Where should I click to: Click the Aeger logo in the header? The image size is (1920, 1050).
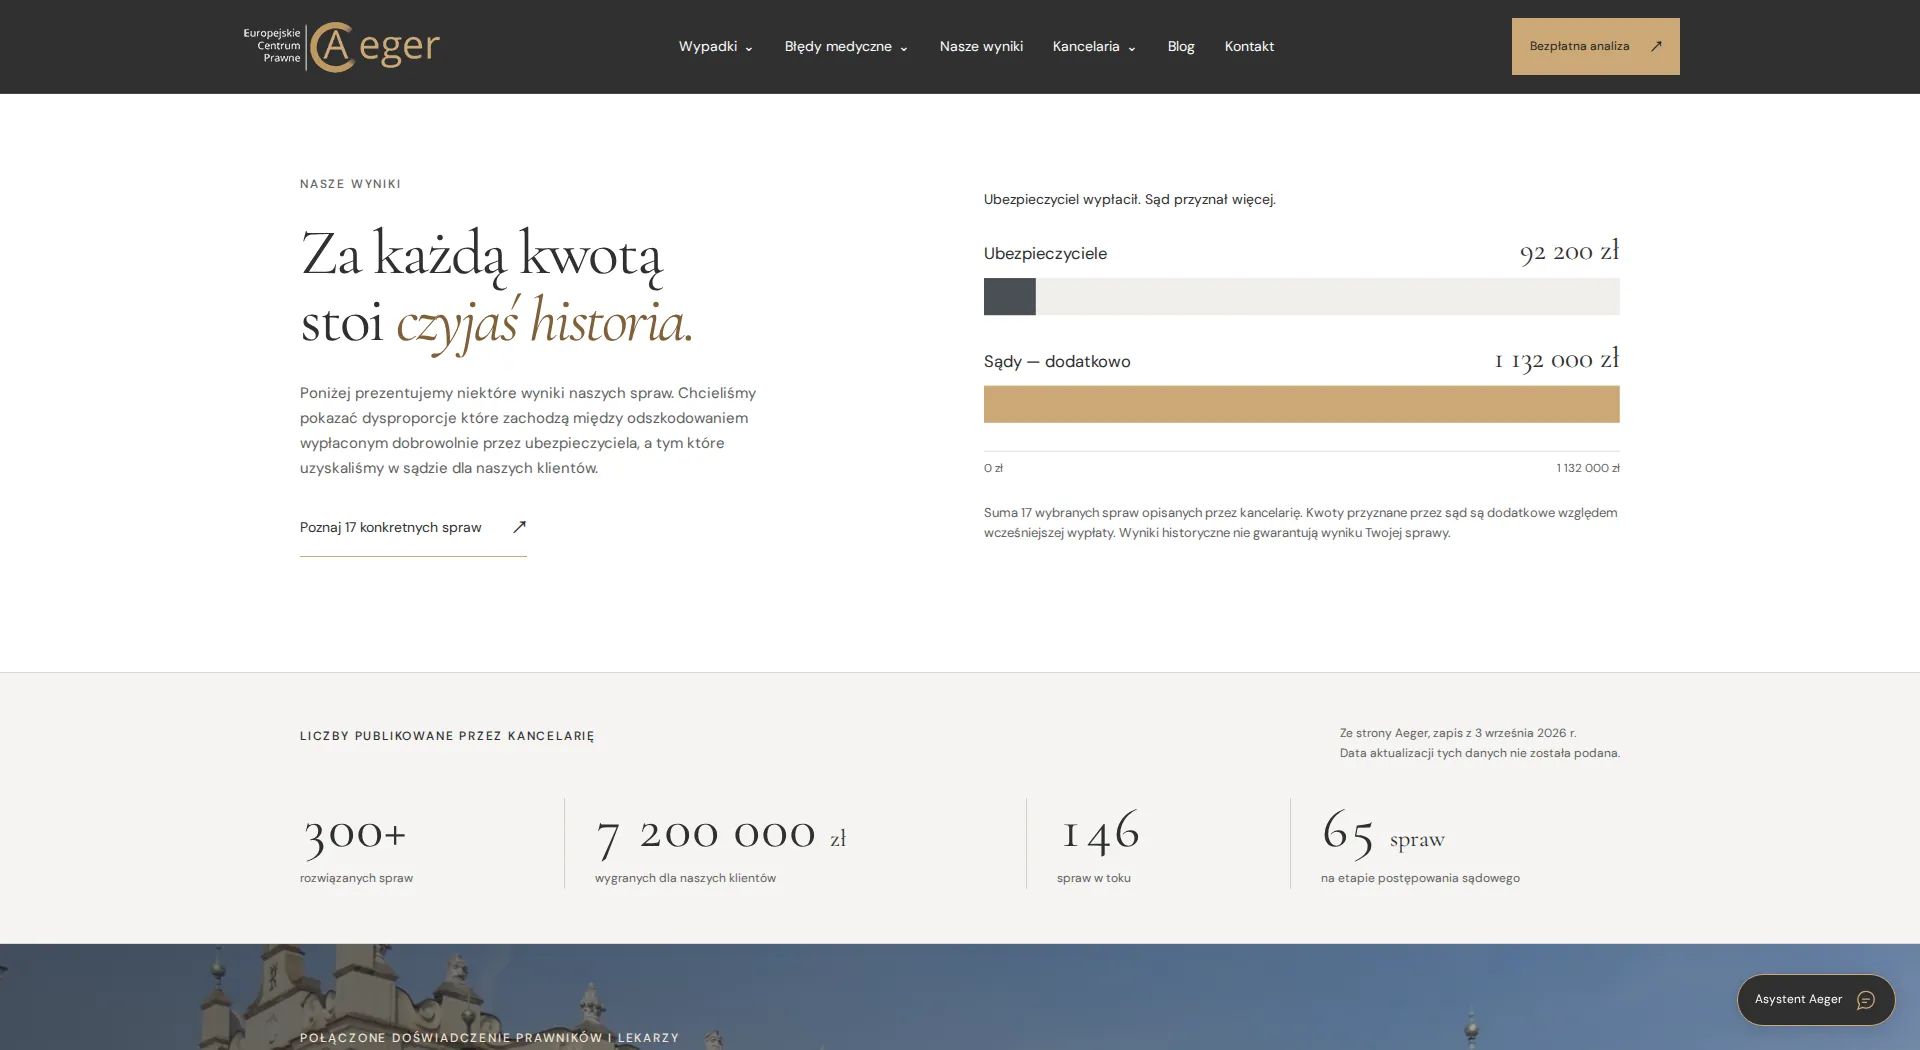(341, 47)
